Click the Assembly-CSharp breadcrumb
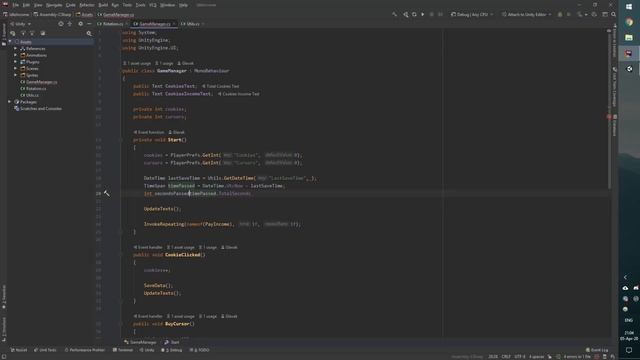Viewport: 640px width, 360px height. (x=53, y=14)
